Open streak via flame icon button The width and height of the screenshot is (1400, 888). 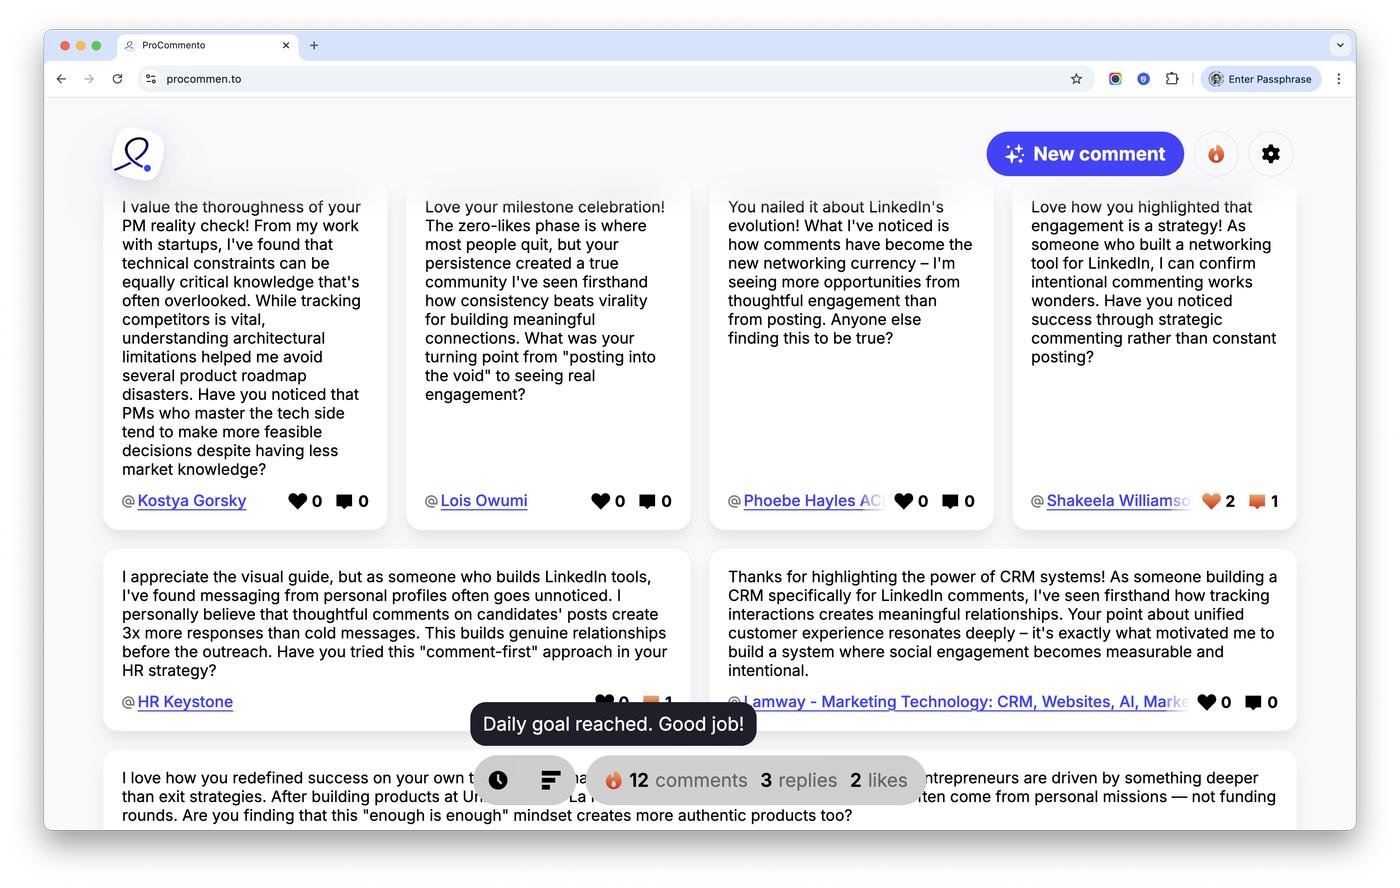(1216, 154)
